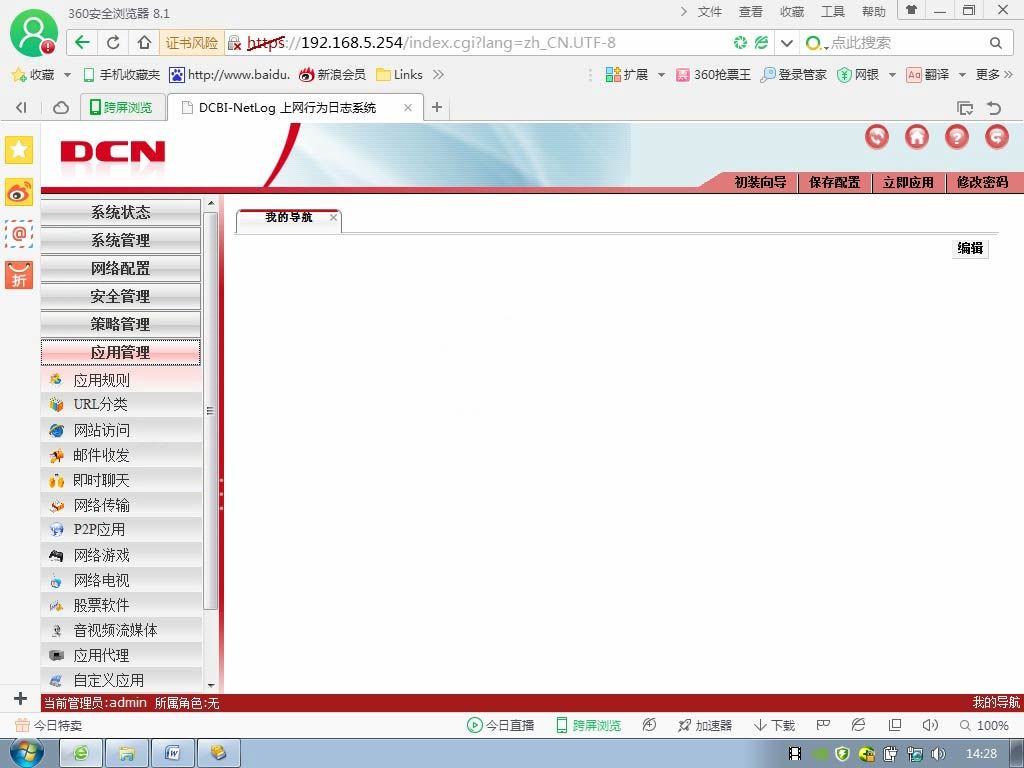The width and height of the screenshot is (1024, 768).
Task: Click the sidebar Weibo icon
Action: coord(19,193)
